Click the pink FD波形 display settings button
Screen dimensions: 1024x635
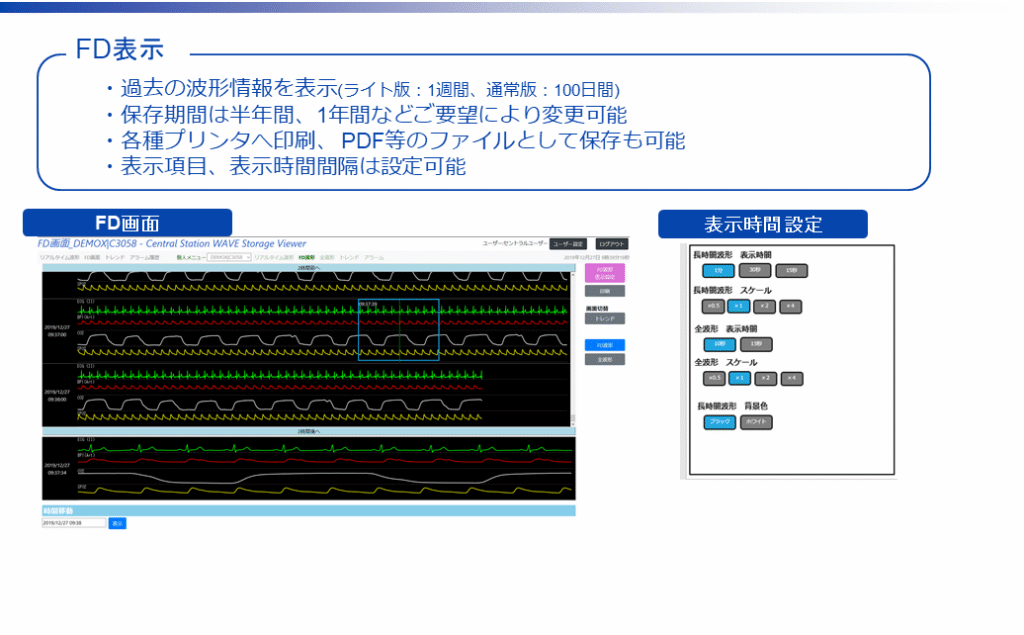coord(604,273)
